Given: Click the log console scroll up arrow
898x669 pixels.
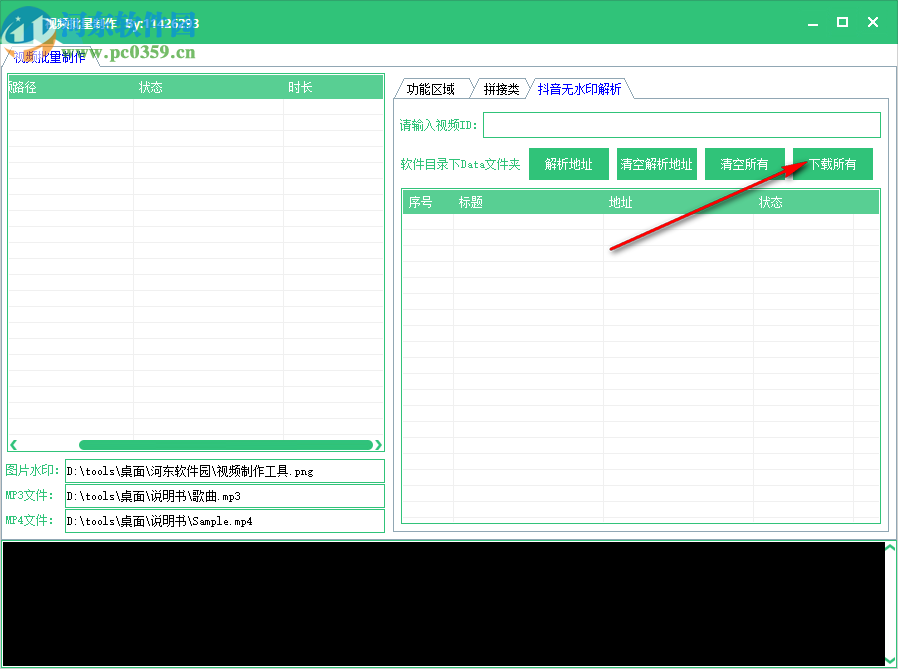Looking at the screenshot, I should [x=890, y=548].
